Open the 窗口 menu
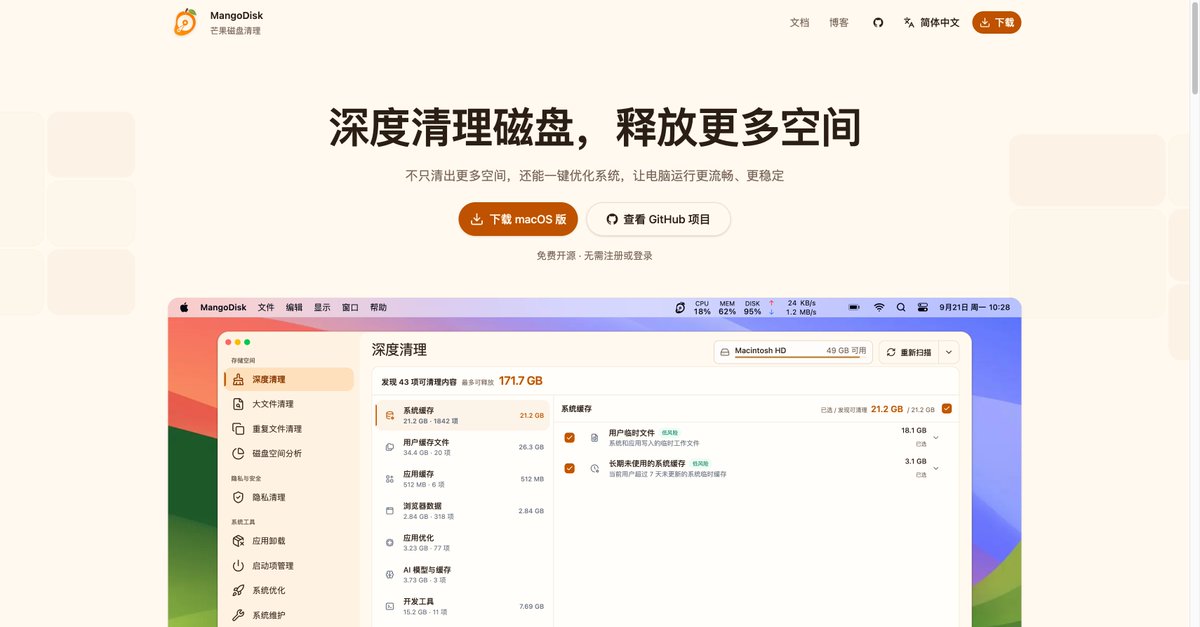Viewport: 1200px width, 627px height. 350,308
